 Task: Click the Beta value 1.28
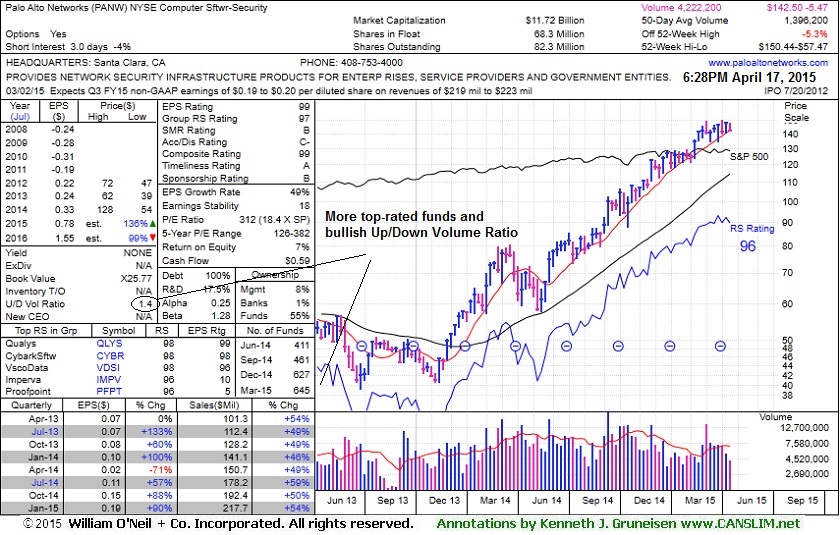pyautogui.click(x=221, y=316)
